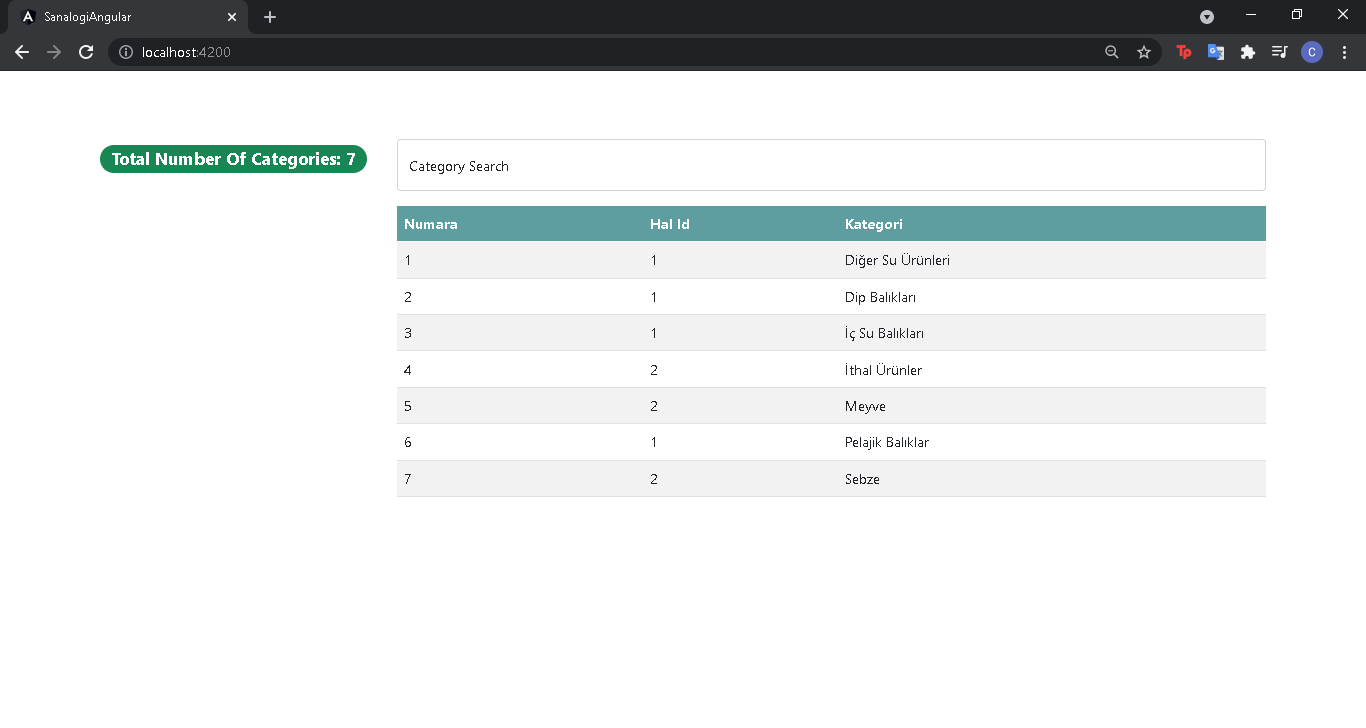Viewport: 1366px width, 728px height.
Task: Open the Chrome three-dot menu
Action: (1344, 52)
